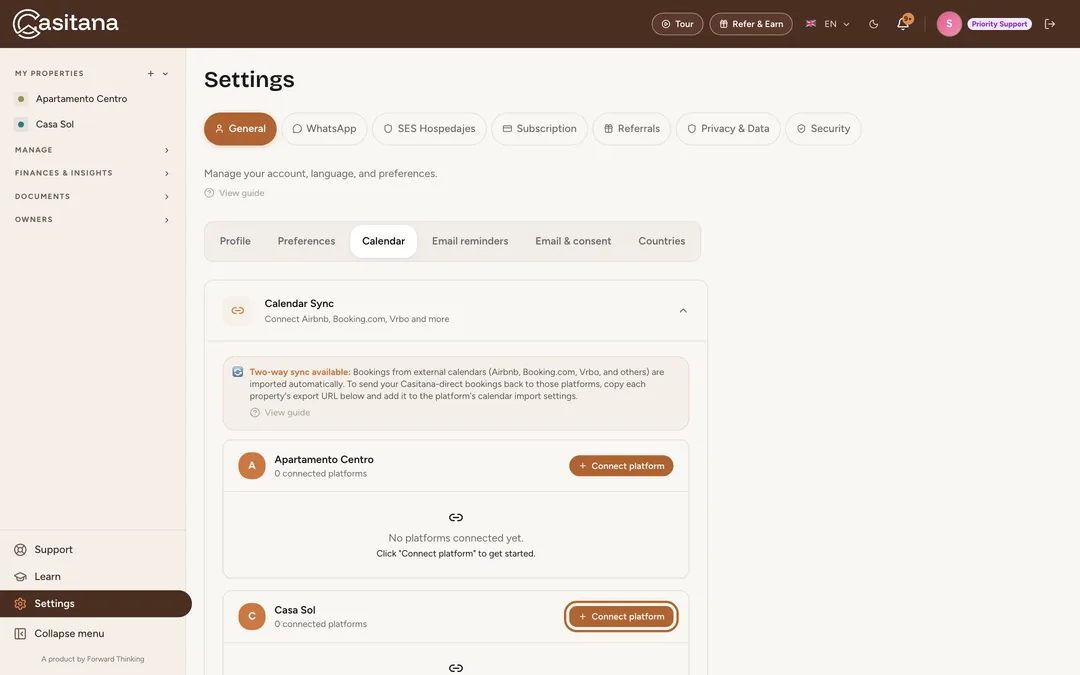Add a new property with plus icon
This screenshot has width=1080, height=675.
(x=150, y=74)
